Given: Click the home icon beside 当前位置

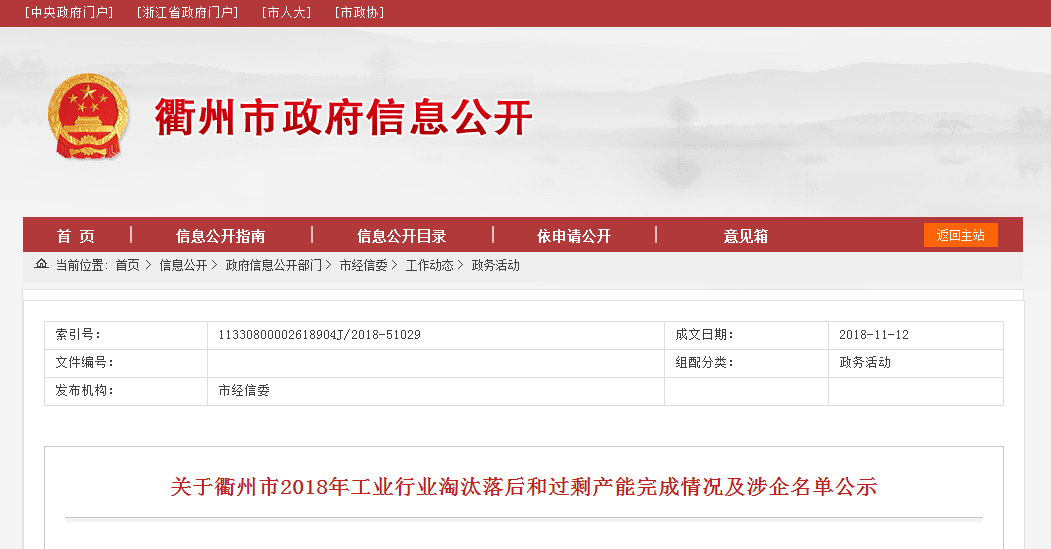Looking at the screenshot, I should coord(41,265).
